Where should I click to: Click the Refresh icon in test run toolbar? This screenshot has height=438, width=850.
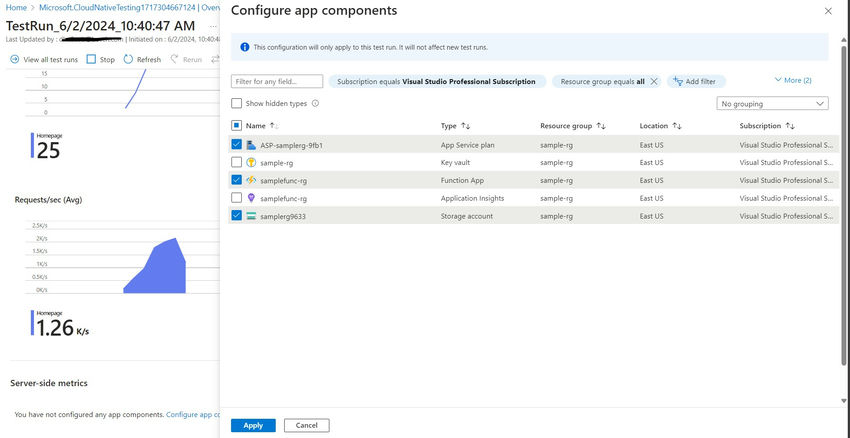pos(128,60)
